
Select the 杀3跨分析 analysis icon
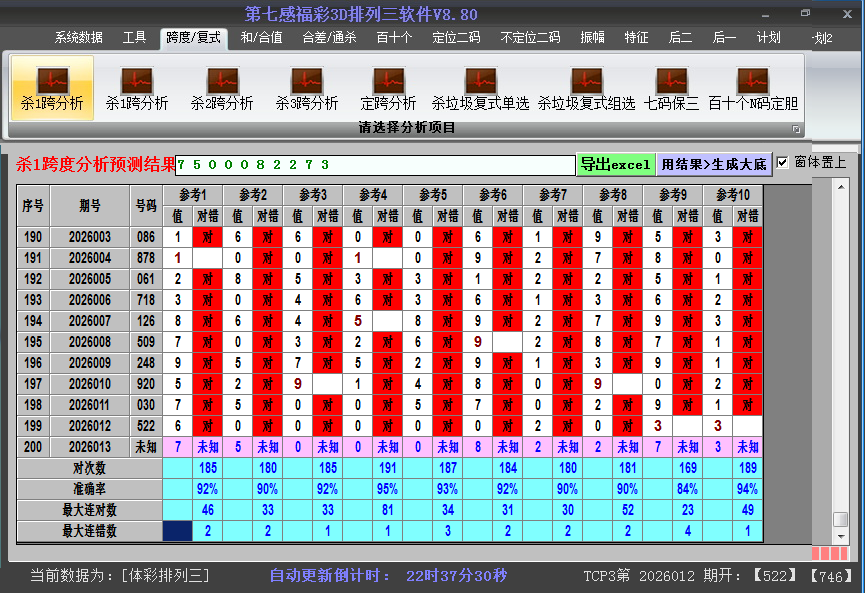306,88
